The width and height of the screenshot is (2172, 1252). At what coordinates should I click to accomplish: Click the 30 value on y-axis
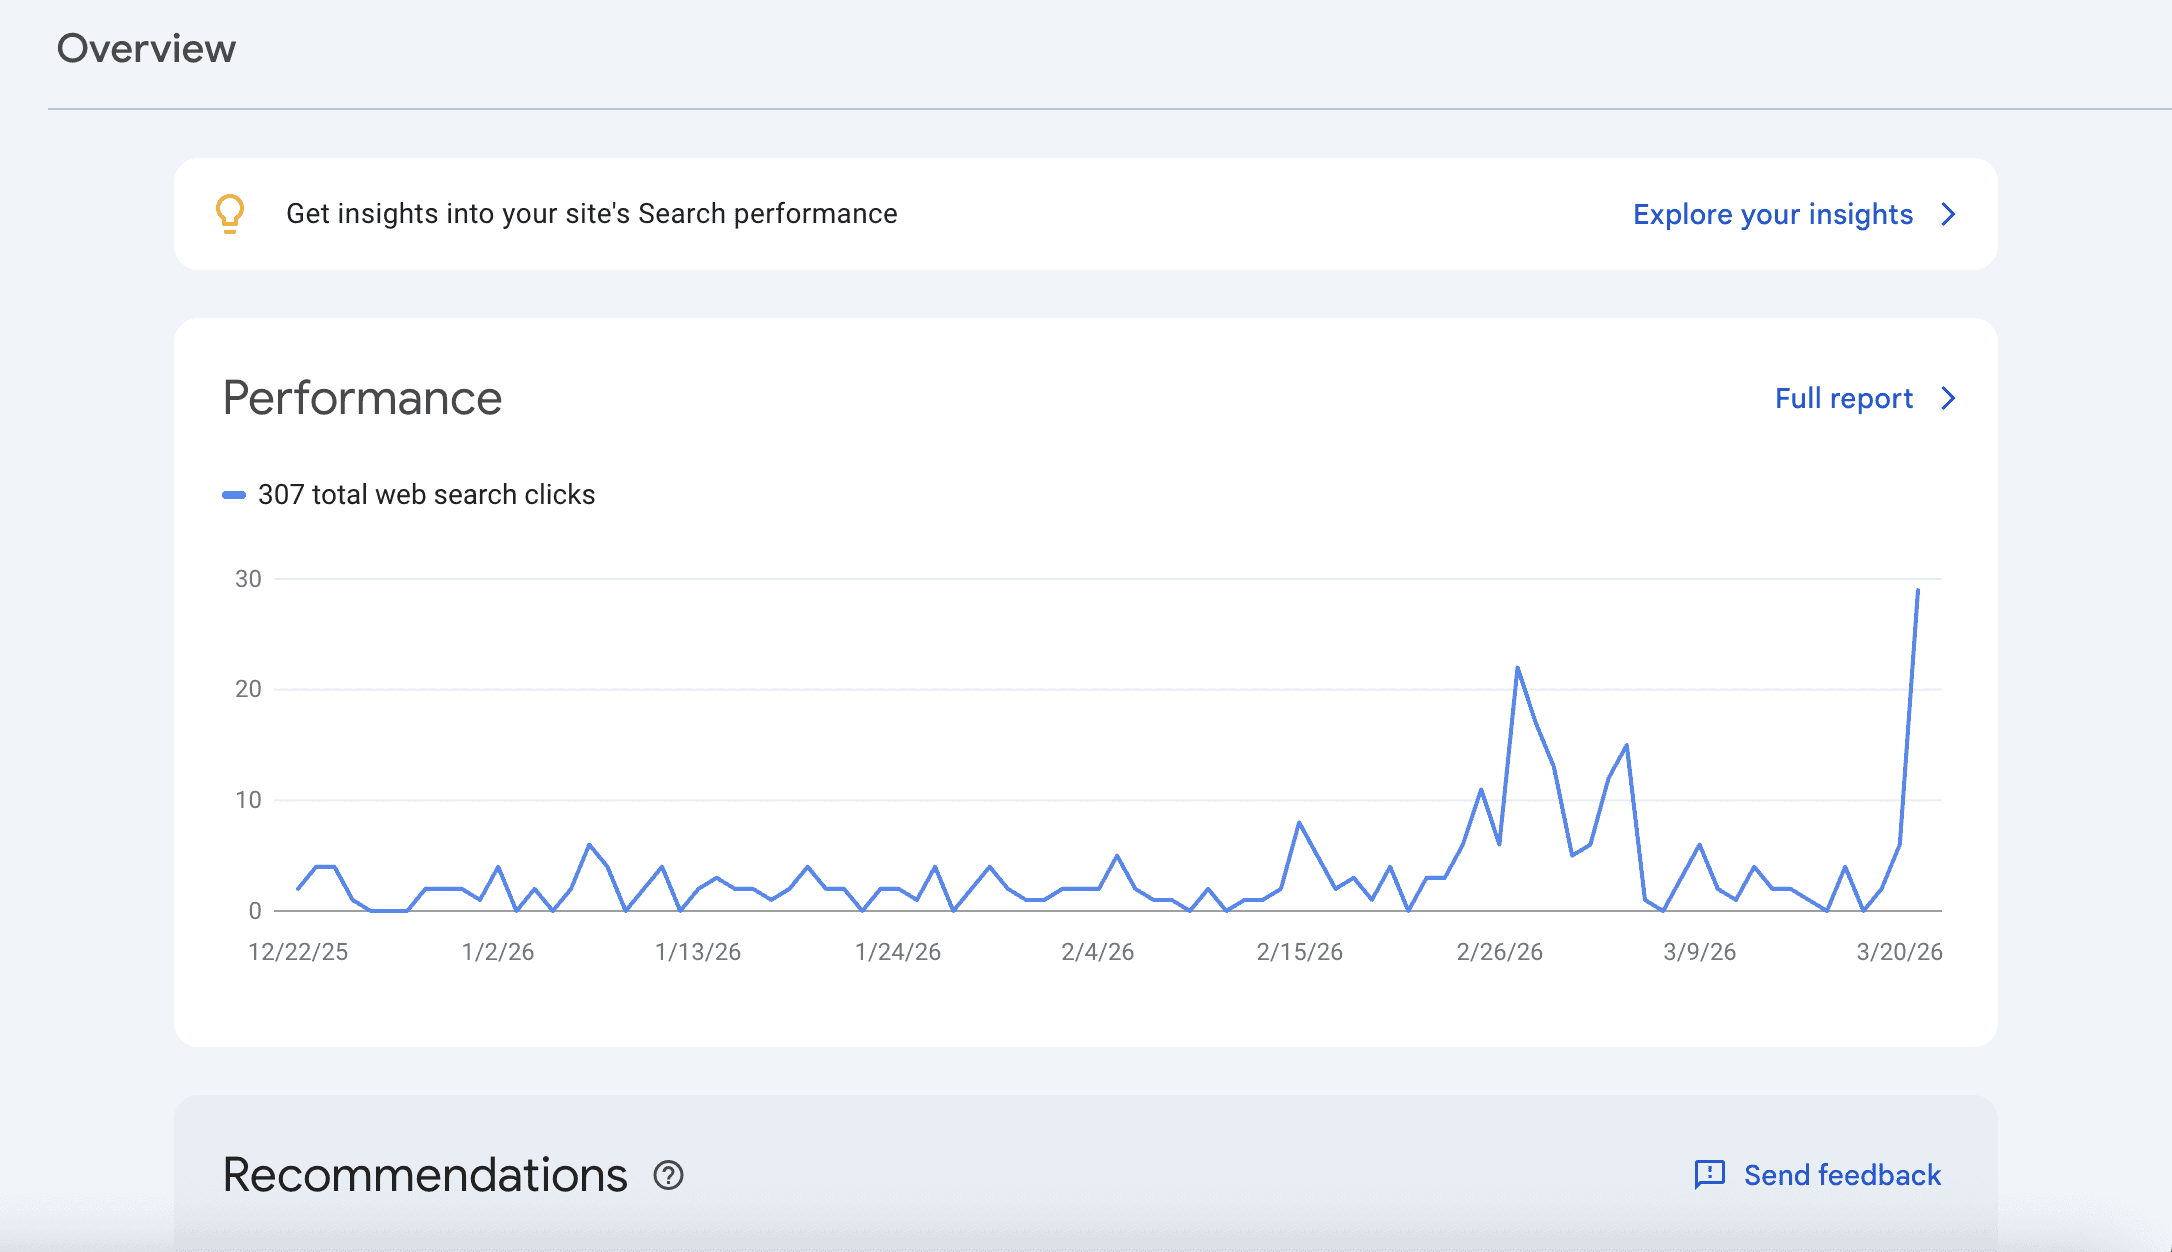(248, 579)
